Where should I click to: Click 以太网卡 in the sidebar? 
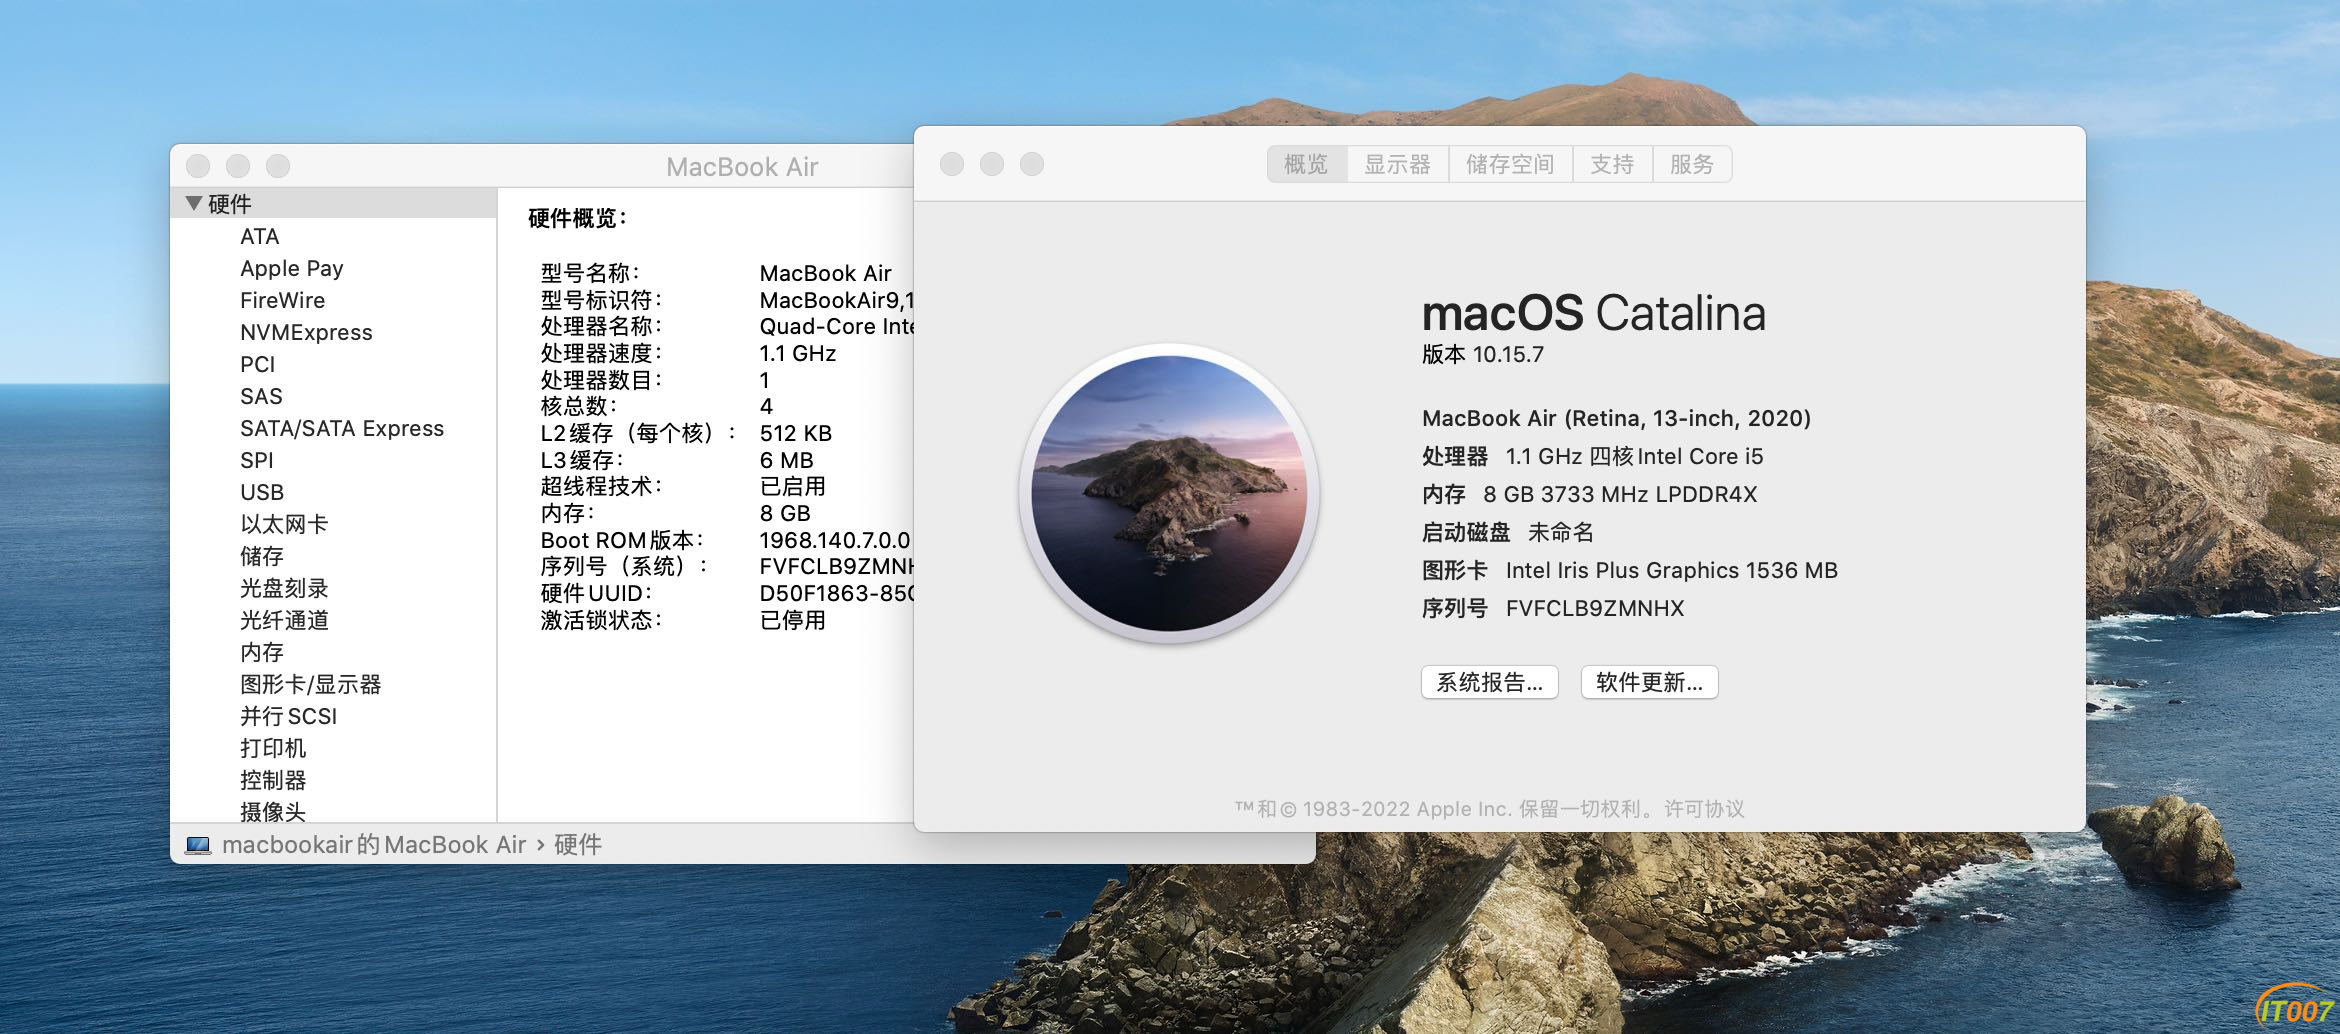pos(284,524)
